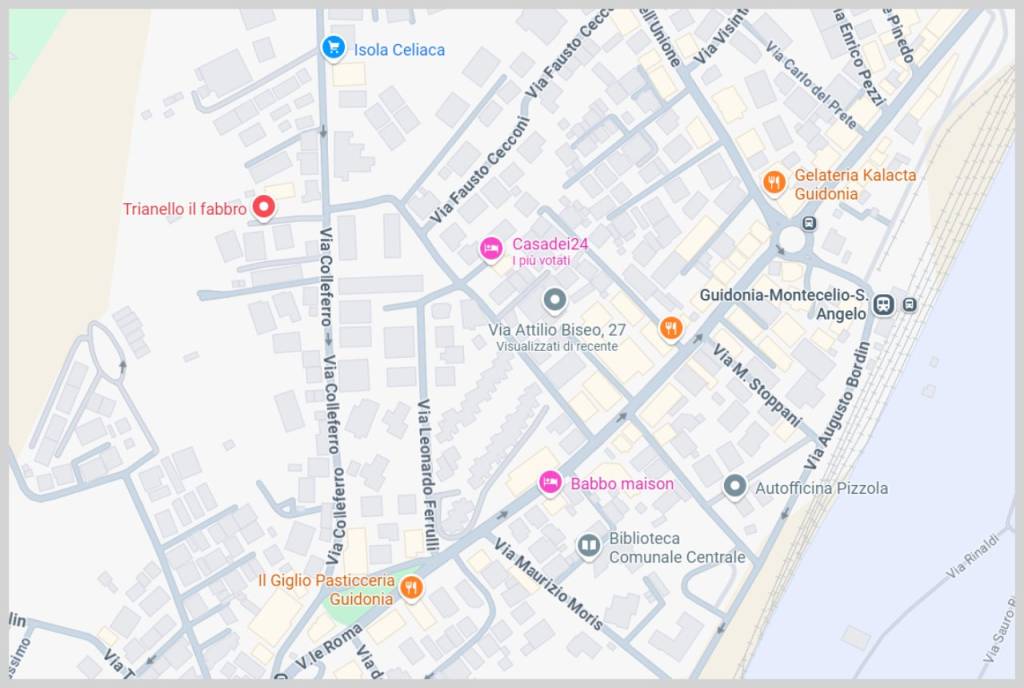Click the Guidonia-Montecelio-S. Angelo train station icon
This screenshot has height=688, width=1024.
click(884, 304)
